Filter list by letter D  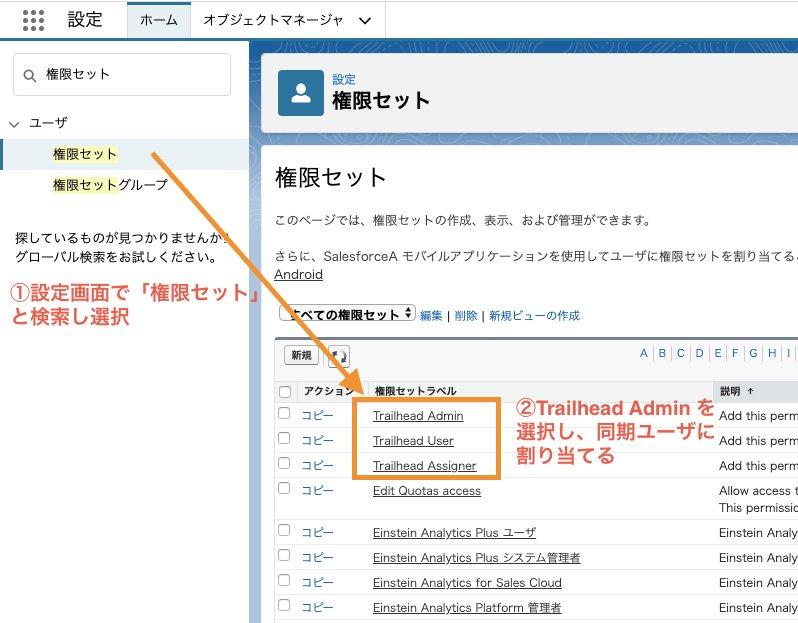point(699,353)
